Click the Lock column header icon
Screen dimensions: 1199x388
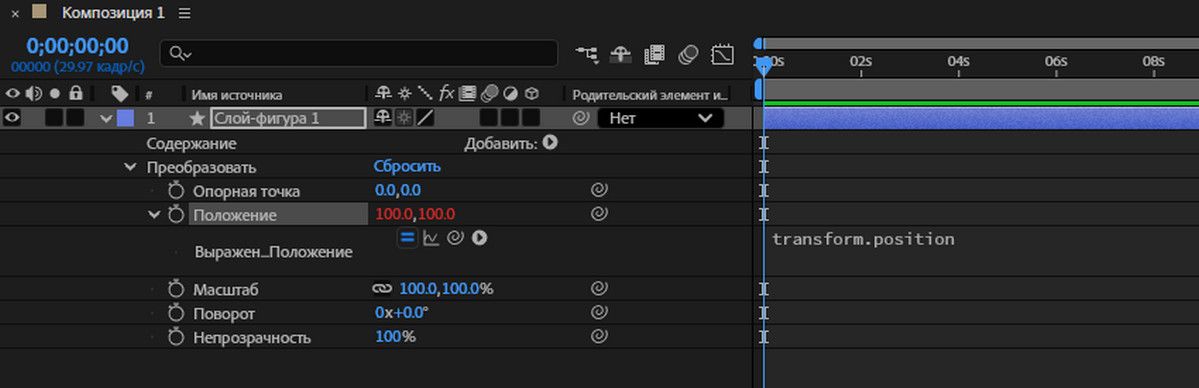(76, 93)
